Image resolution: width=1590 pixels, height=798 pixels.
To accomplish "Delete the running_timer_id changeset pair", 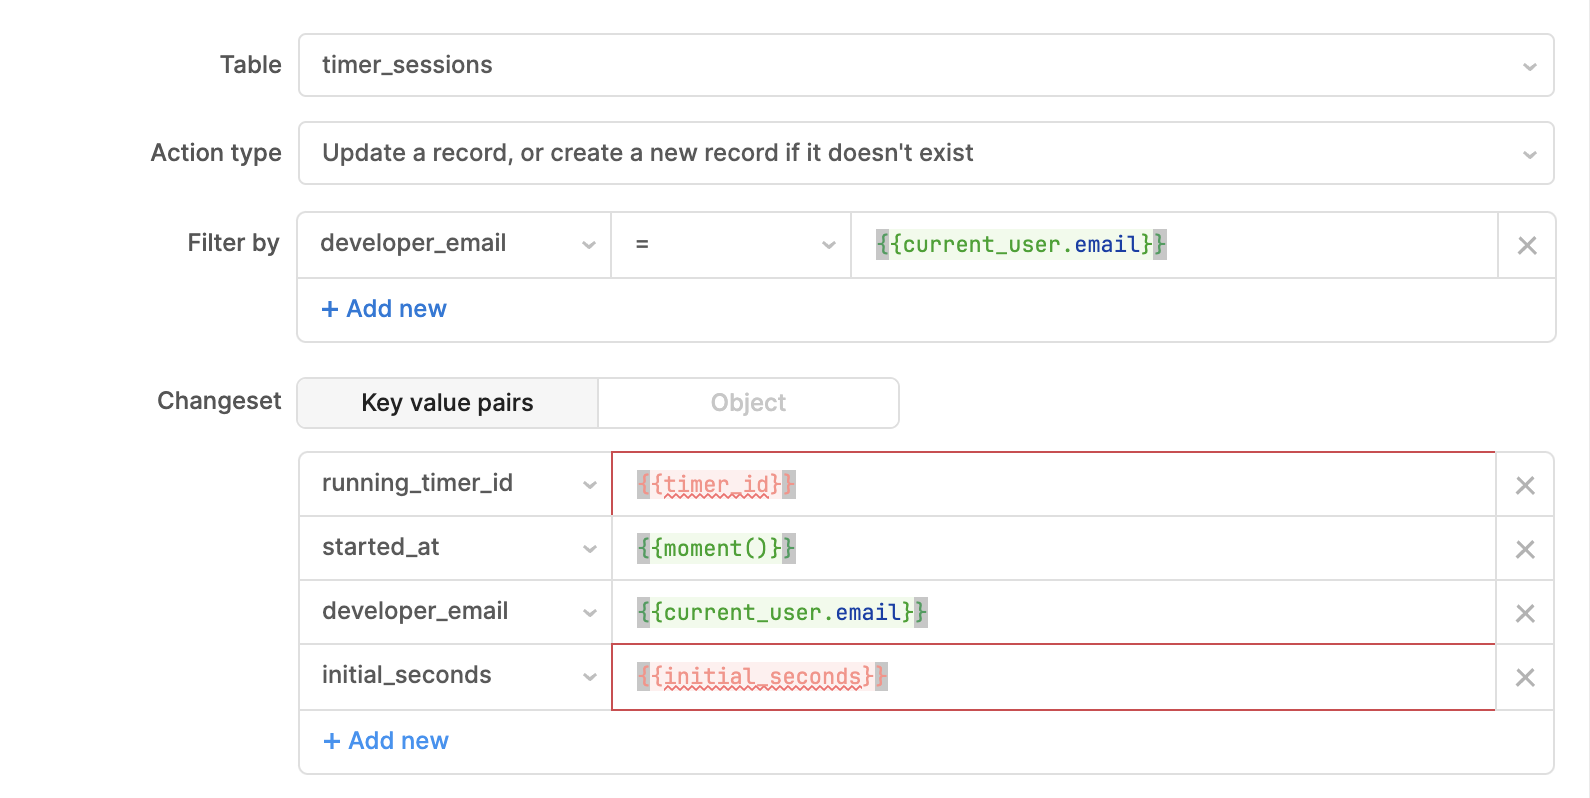I will pos(1525,485).
